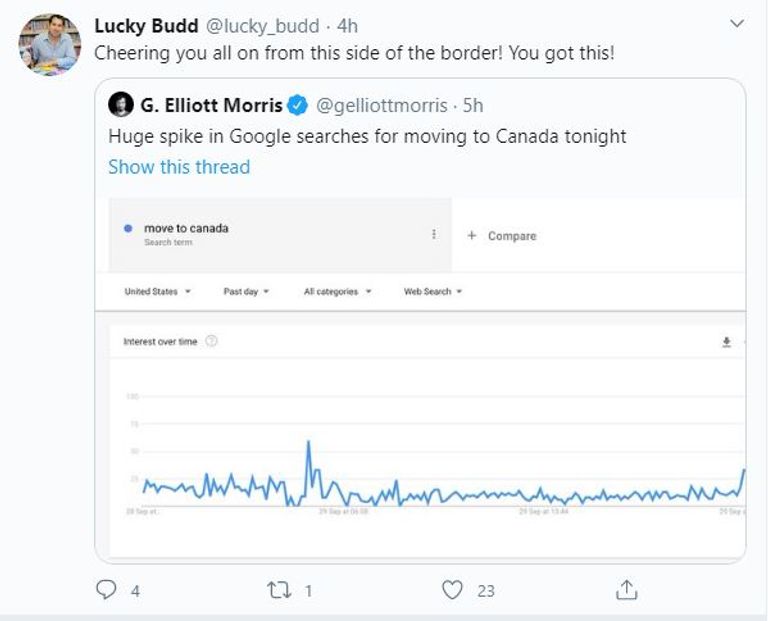Expand the All categories dropdown

click(x=337, y=292)
